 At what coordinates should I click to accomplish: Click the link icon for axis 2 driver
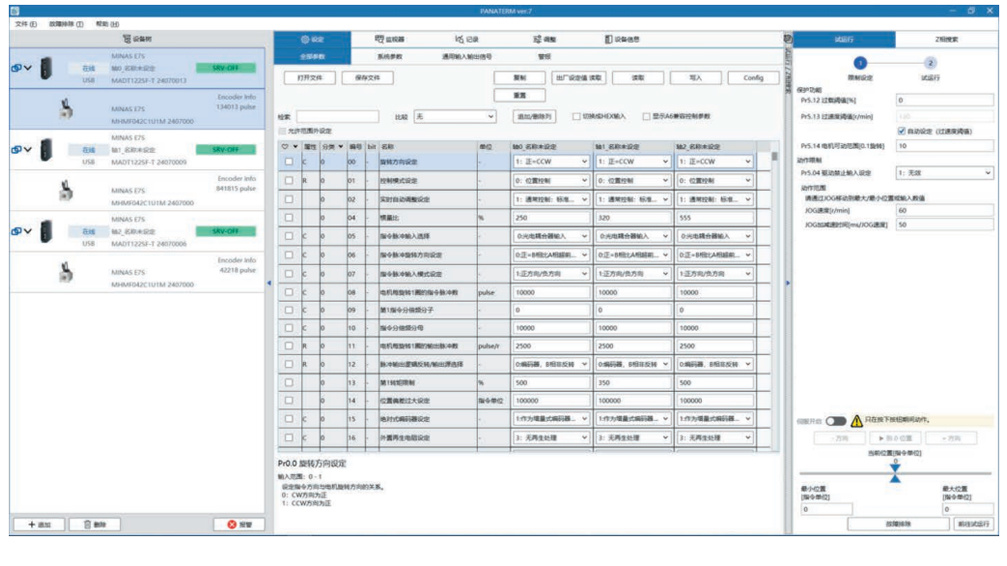[x=16, y=231]
